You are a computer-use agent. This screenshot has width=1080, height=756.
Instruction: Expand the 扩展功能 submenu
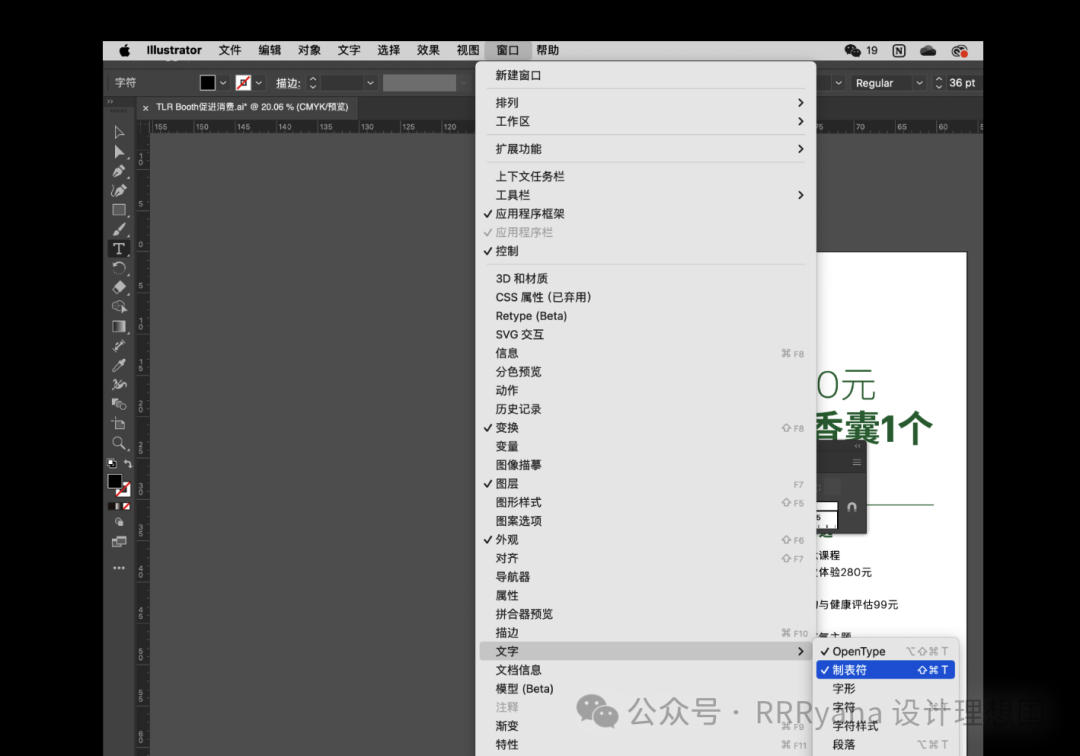(645, 149)
